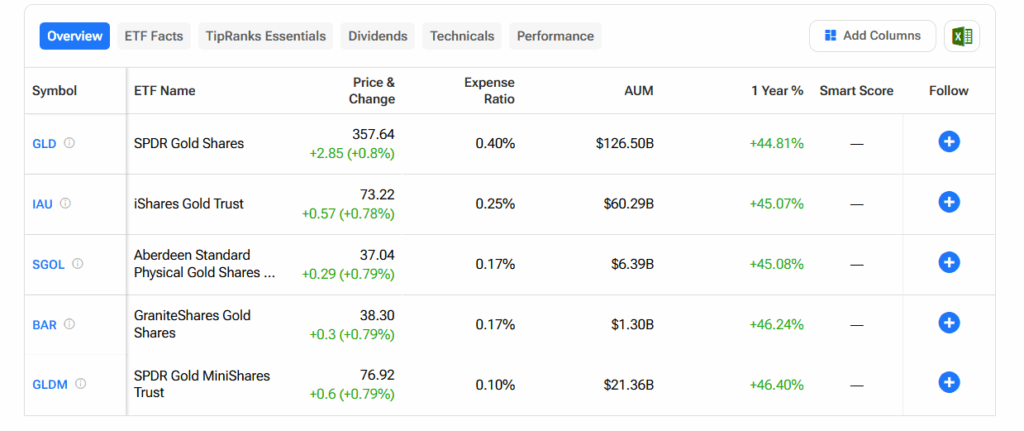This screenshot has height=431, width=1024.
Task: Switch to the ETF Facts tab
Action: [x=154, y=36]
